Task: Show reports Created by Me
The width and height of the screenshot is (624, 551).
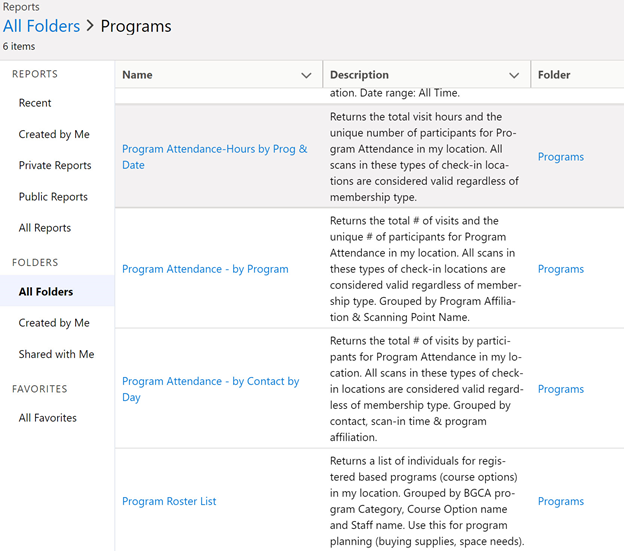Action: click(54, 134)
